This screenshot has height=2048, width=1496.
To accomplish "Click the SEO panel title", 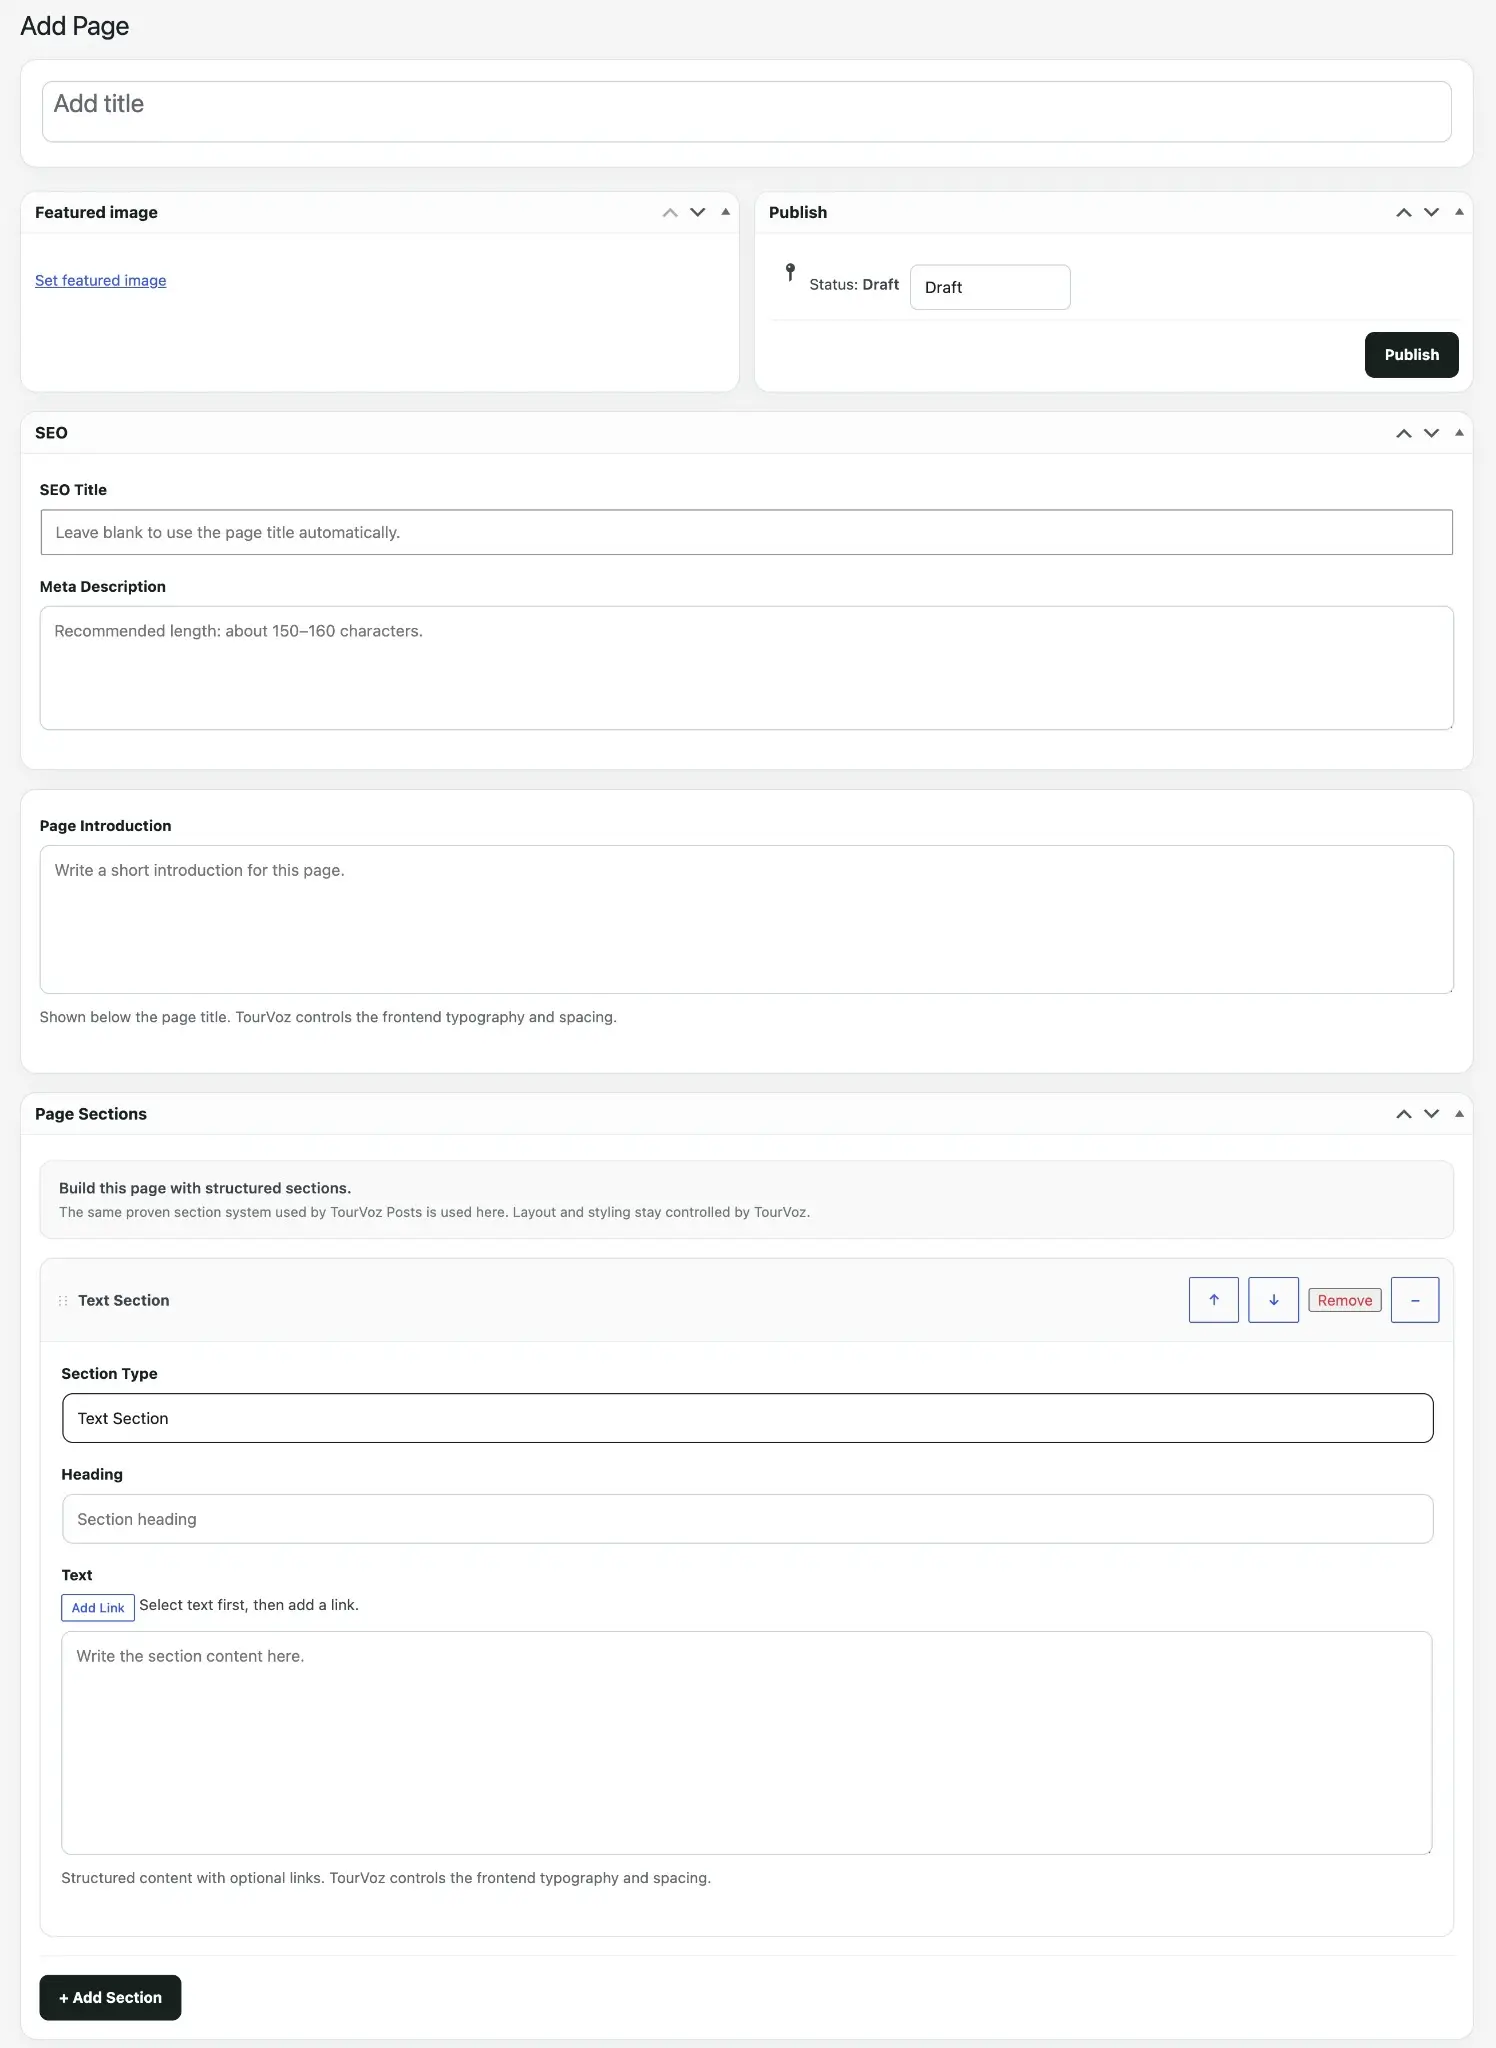I will [x=51, y=433].
